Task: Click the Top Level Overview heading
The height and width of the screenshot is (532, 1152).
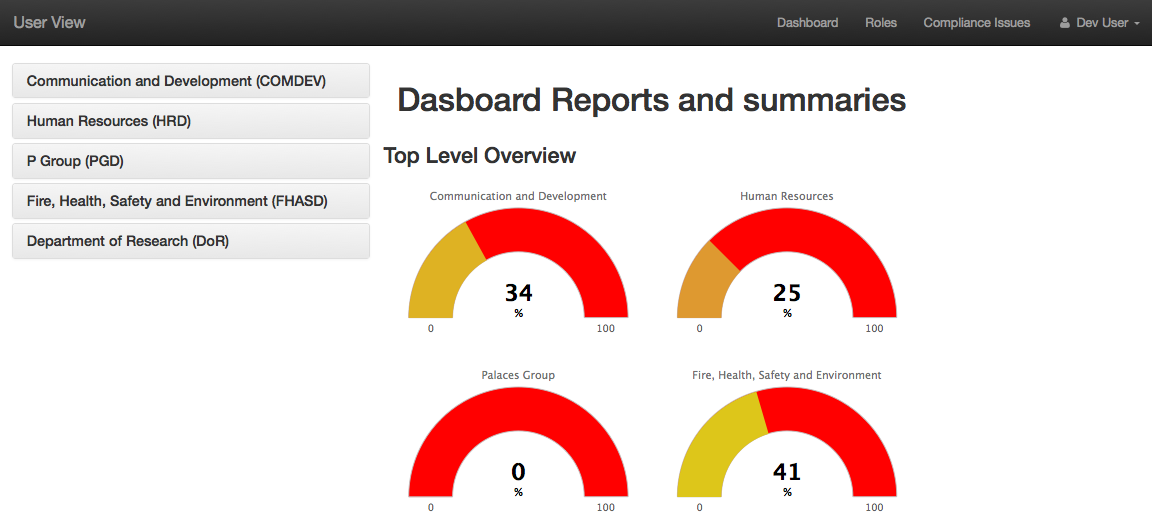Action: click(480, 156)
